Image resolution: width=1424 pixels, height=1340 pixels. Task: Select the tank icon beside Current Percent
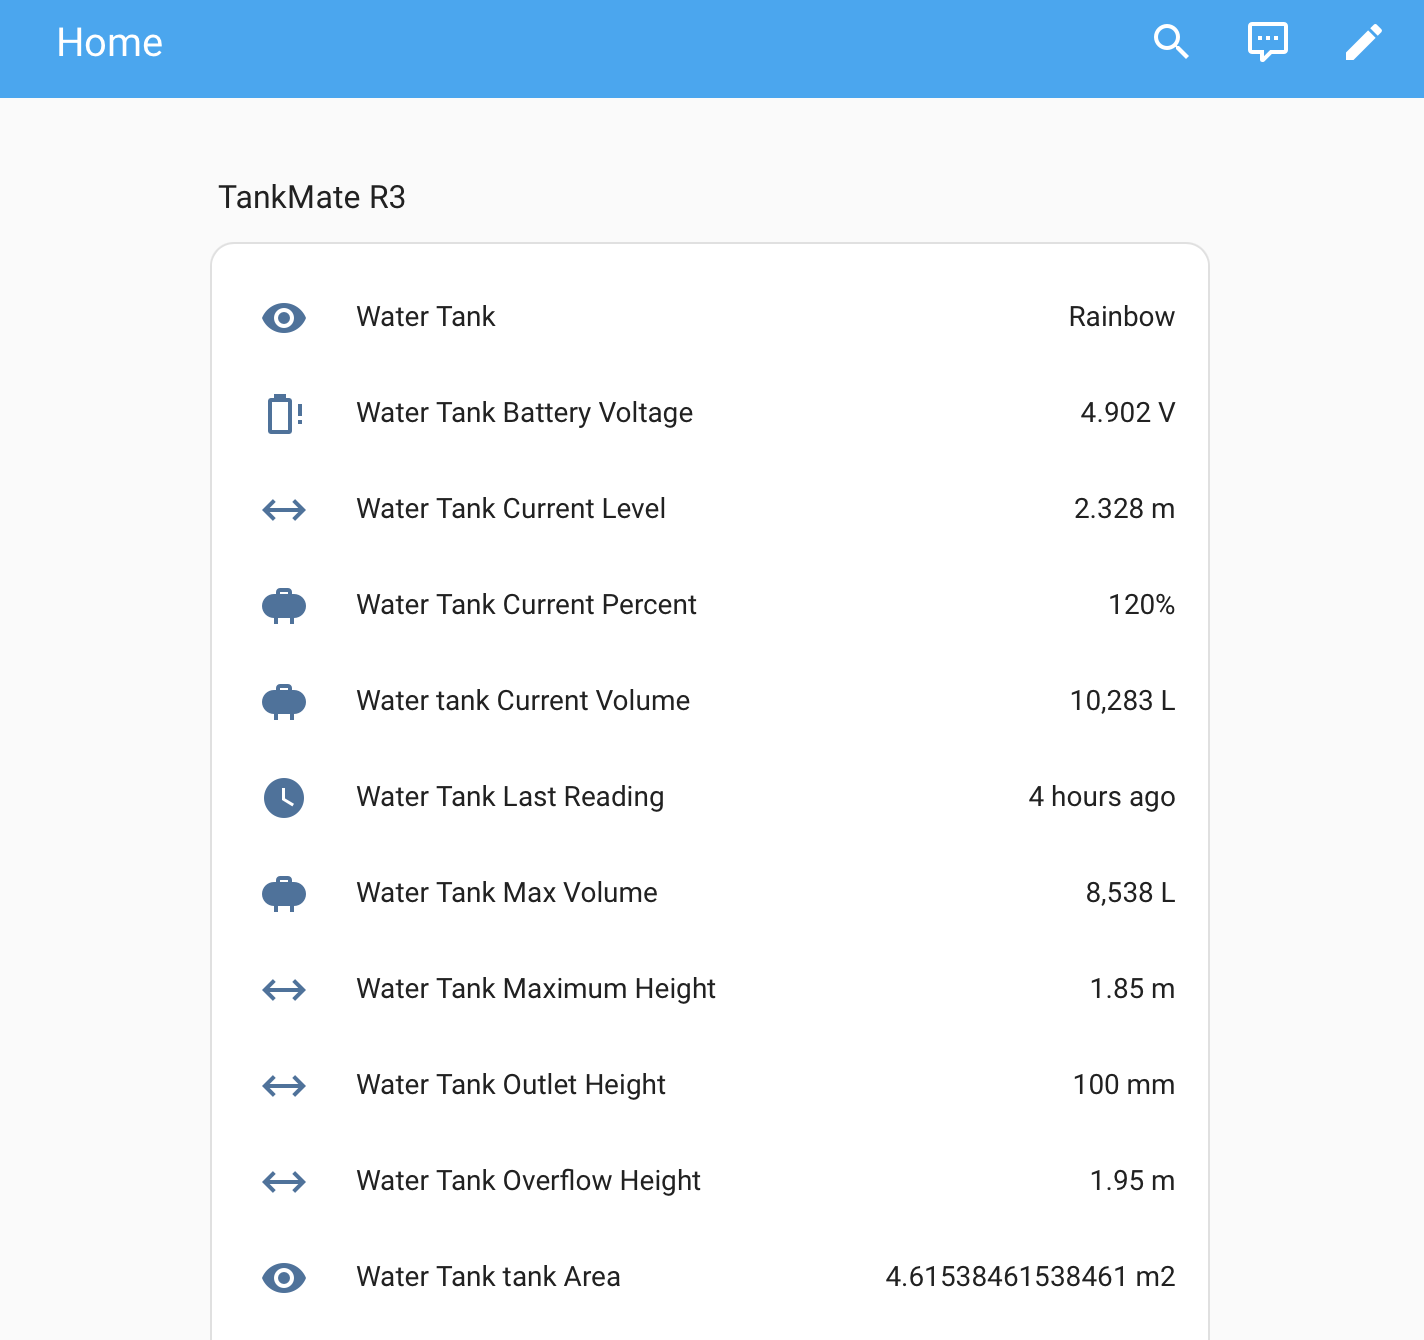284,605
